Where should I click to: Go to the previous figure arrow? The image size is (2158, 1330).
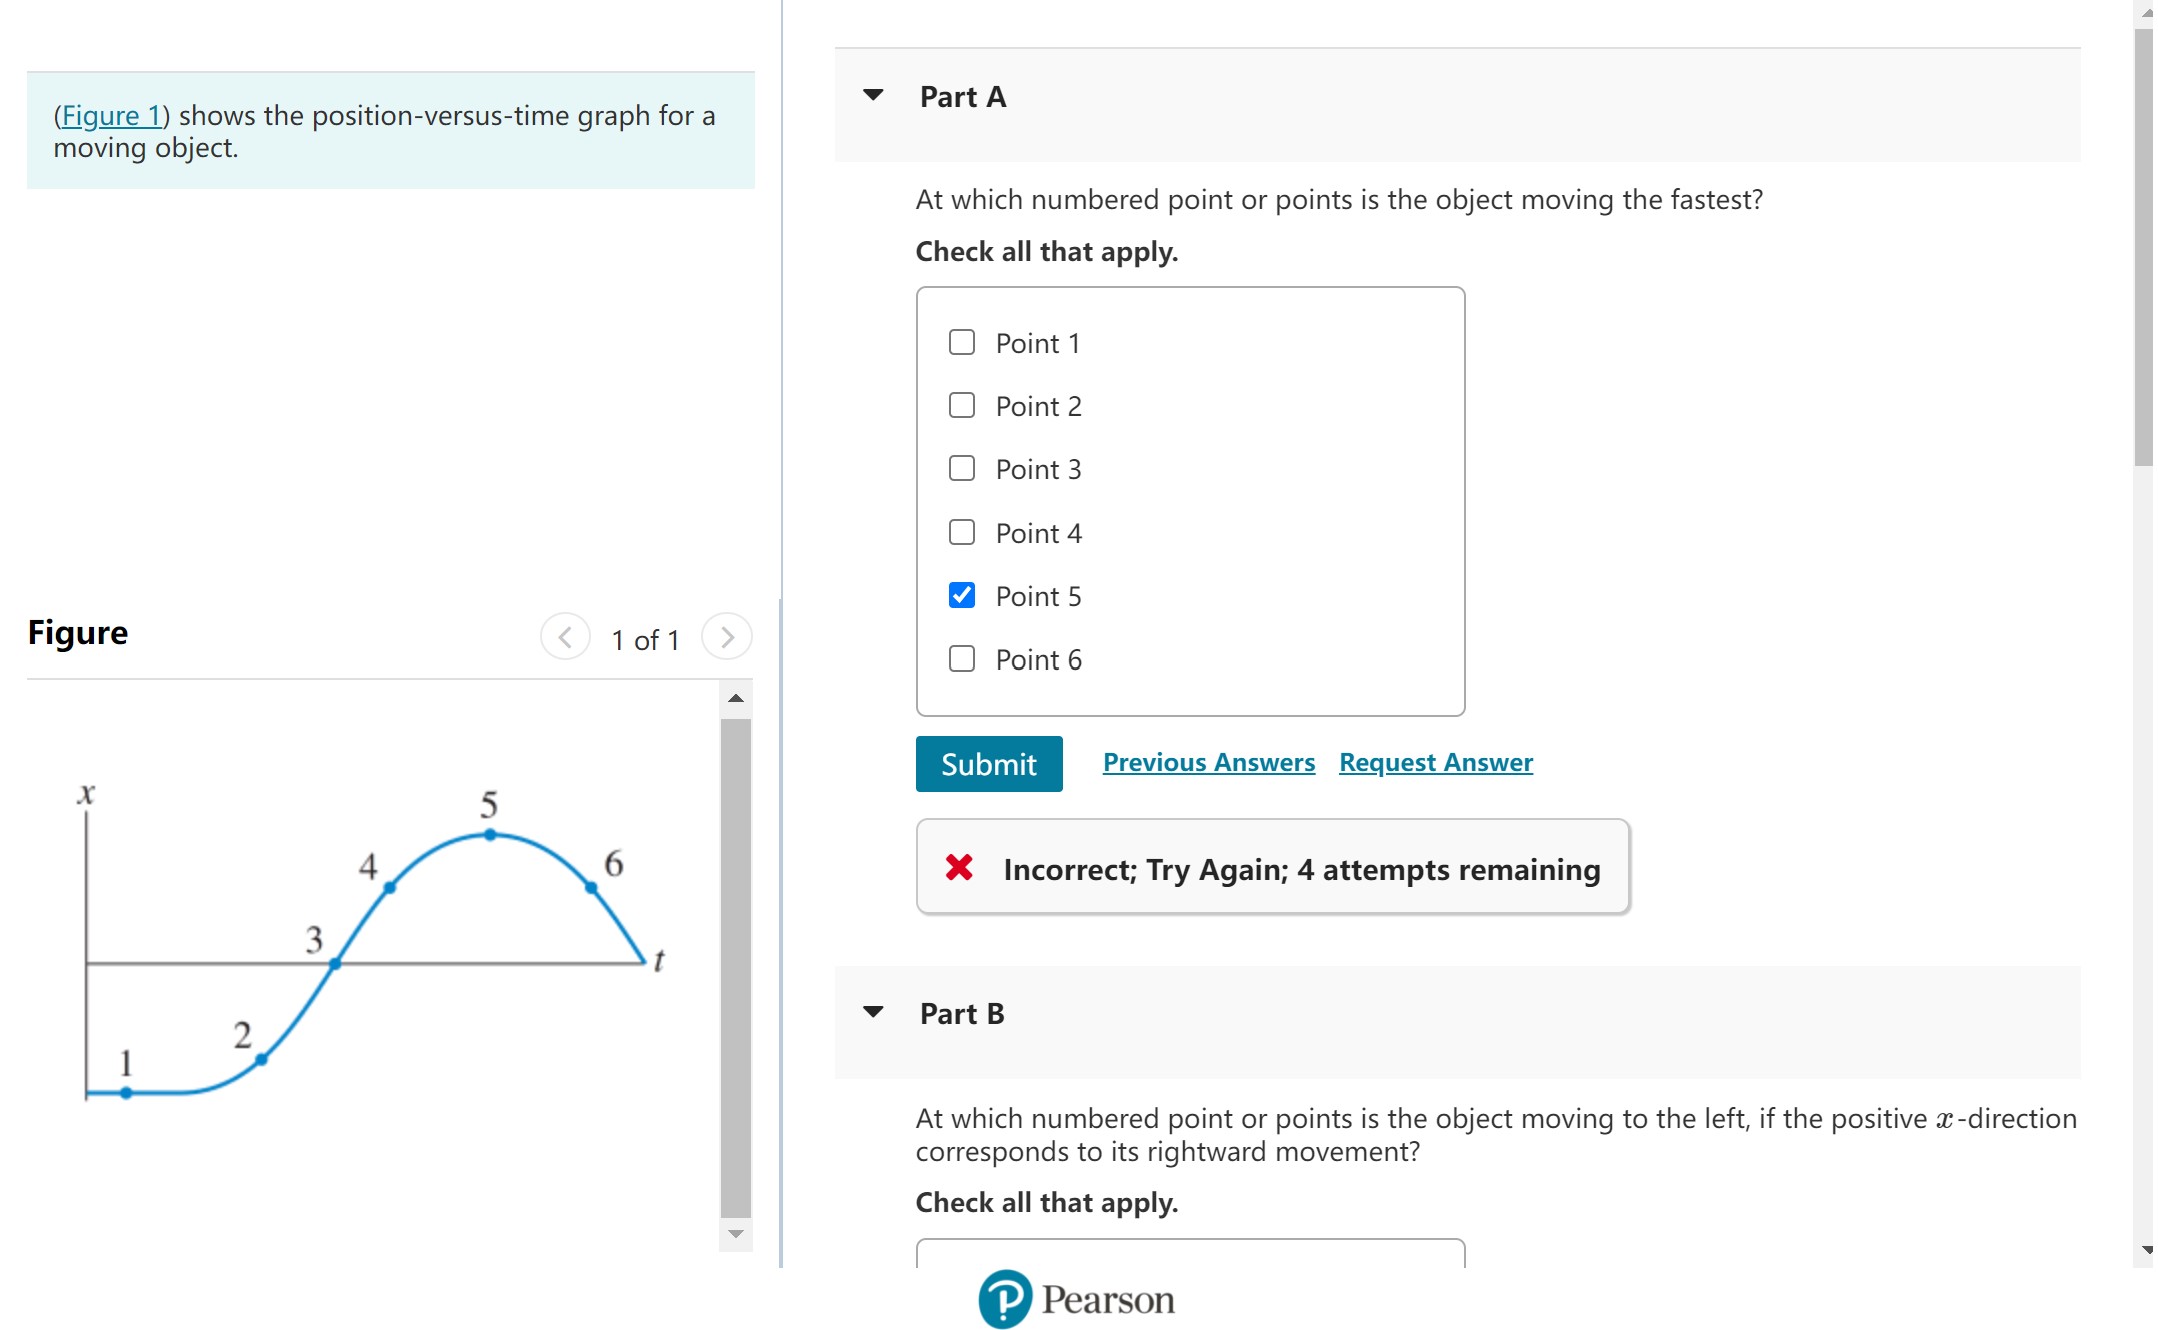(x=565, y=637)
